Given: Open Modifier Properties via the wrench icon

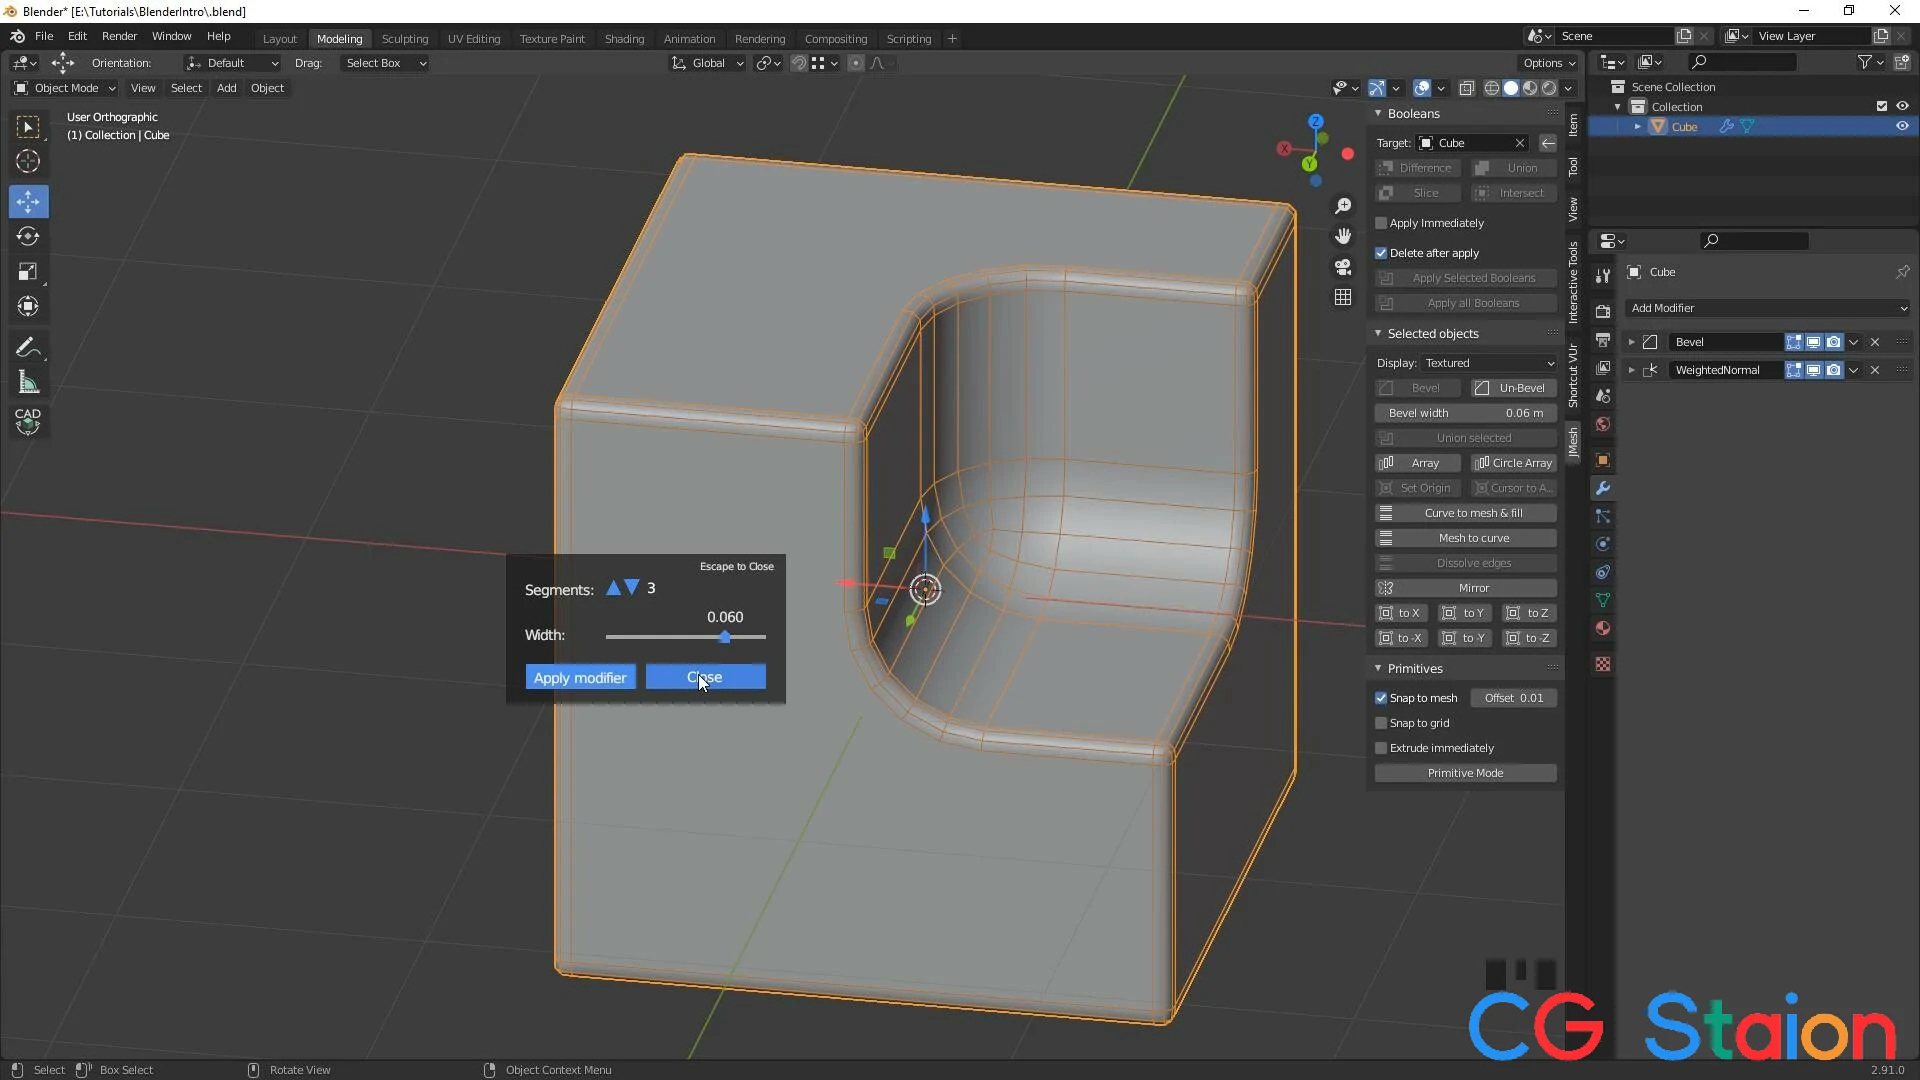Looking at the screenshot, I should tap(1603, 488).
